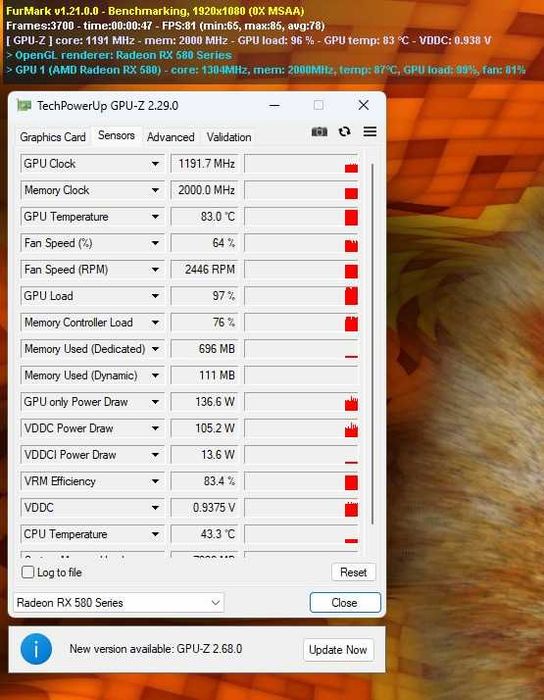The height and width of the screenshot is (700, 544).
Task: Click the refresh sensors icon
Action: click(344, 132)
